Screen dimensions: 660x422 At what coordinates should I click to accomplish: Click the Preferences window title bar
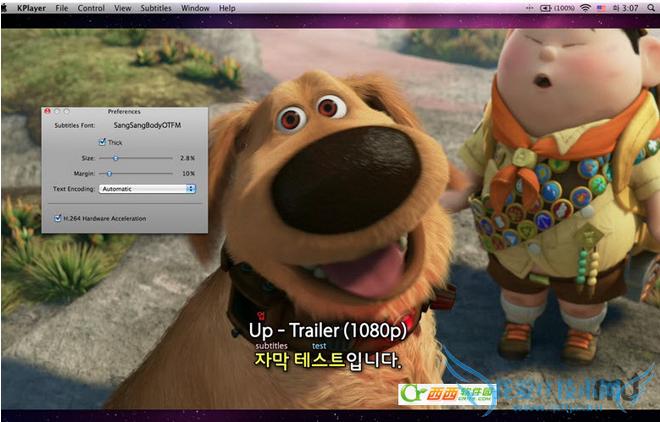click(x=124, y=111)
